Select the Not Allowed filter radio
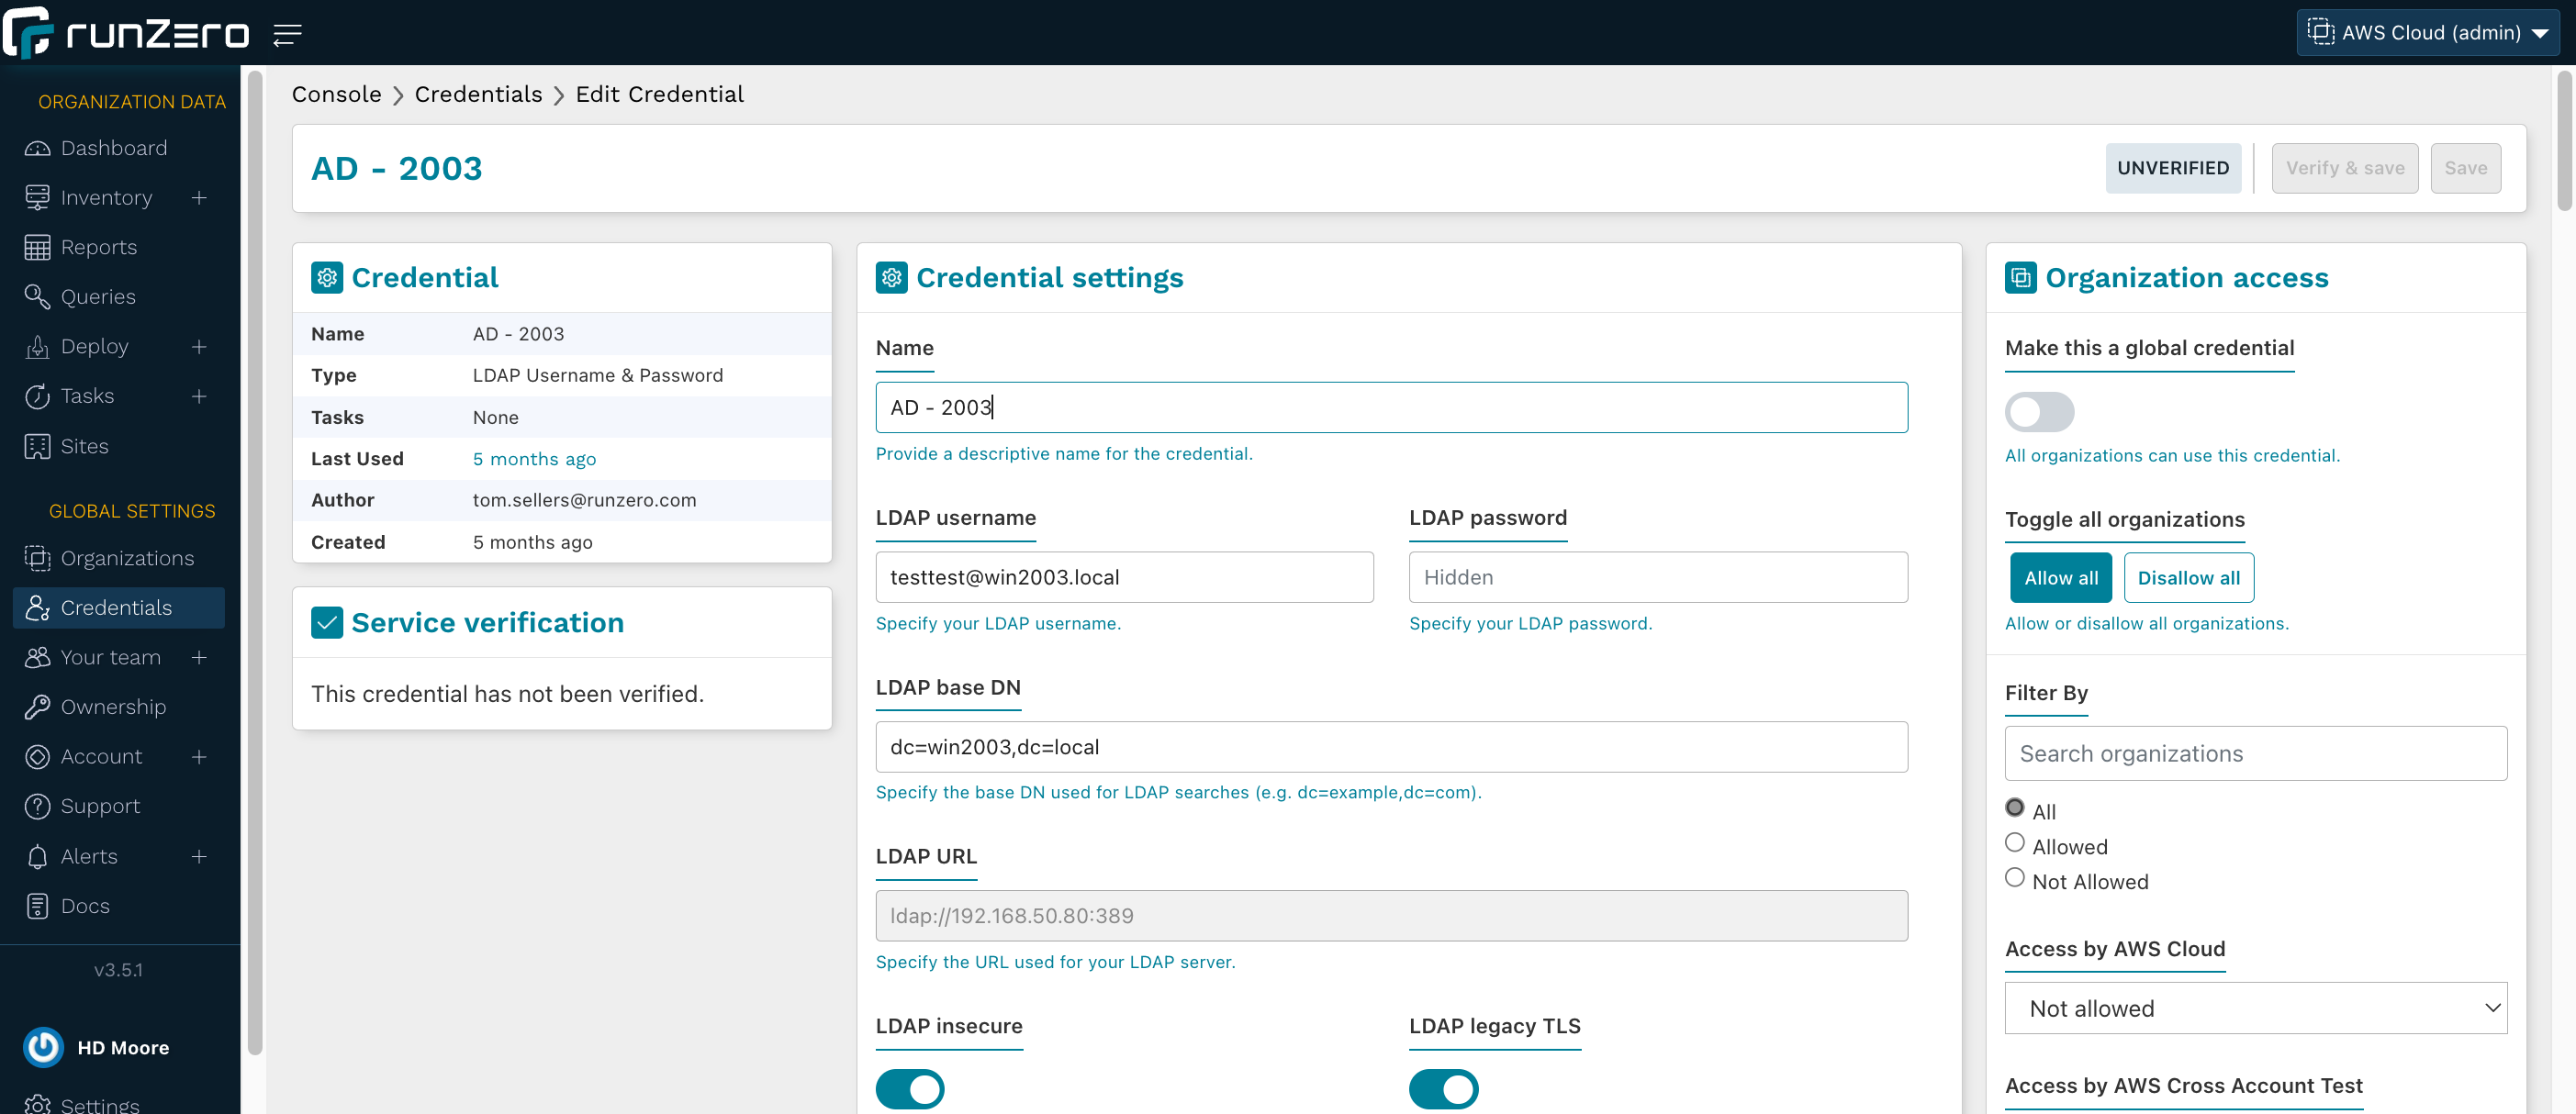2576x1114 pixels. click(x=2014, y=878)
